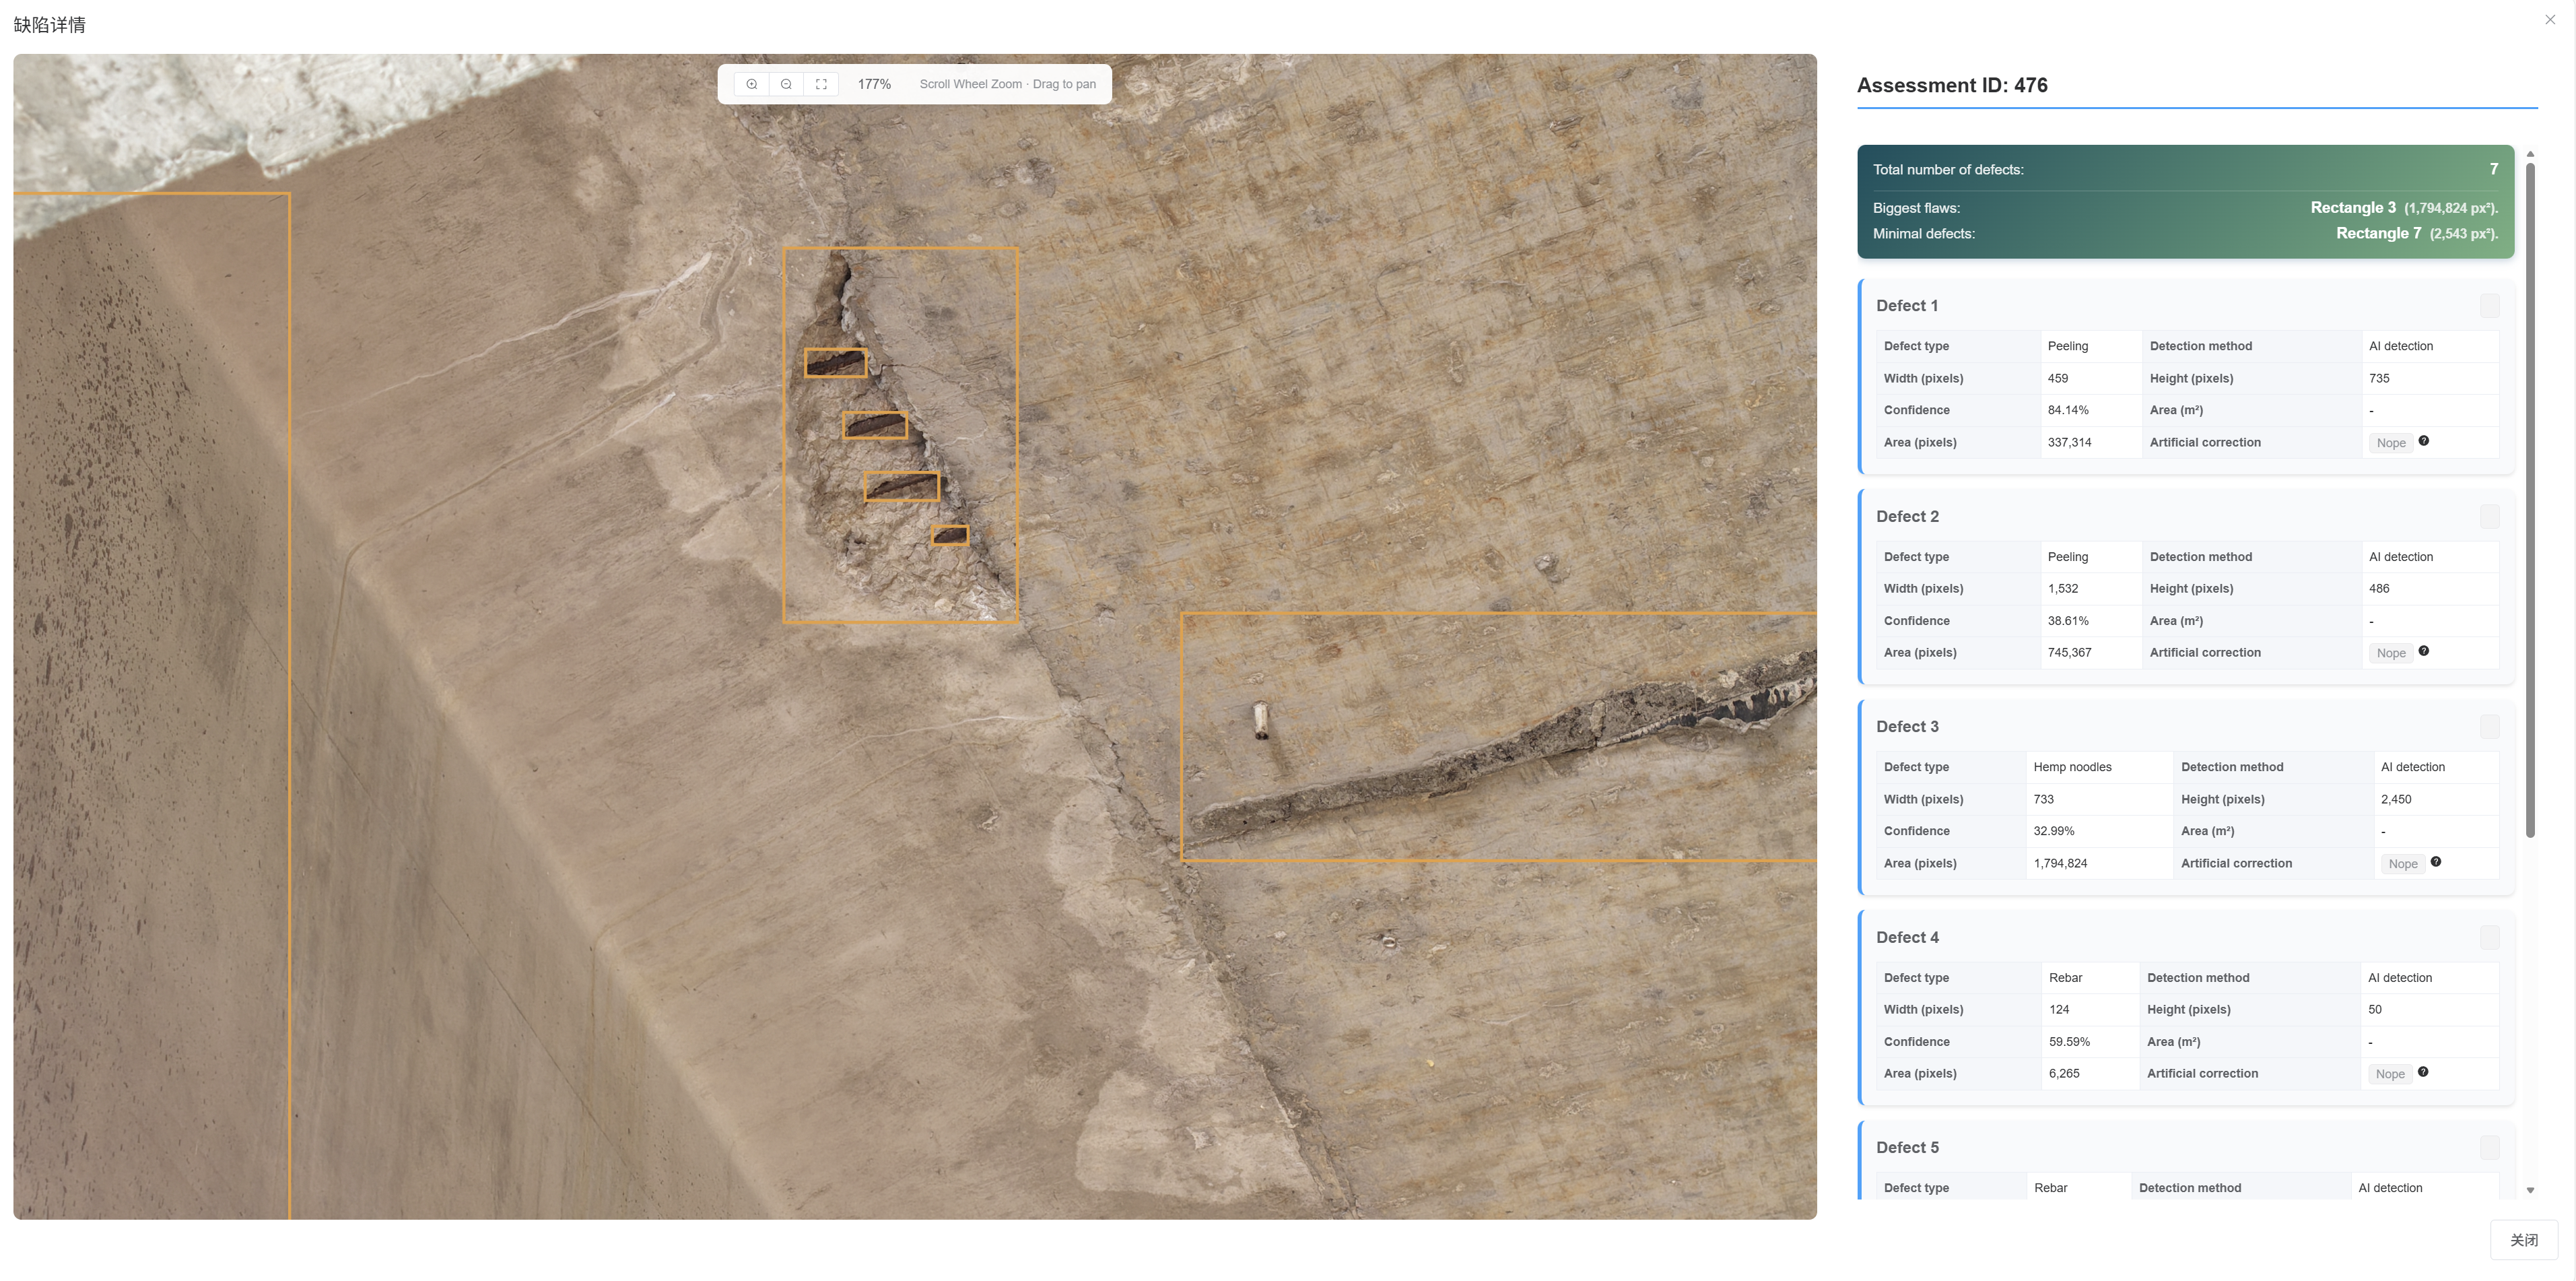The width and height of the screenshot is (2576, 1281).
Task: Close the defect details dialog with X
Action: click(x=2550, y=20)
